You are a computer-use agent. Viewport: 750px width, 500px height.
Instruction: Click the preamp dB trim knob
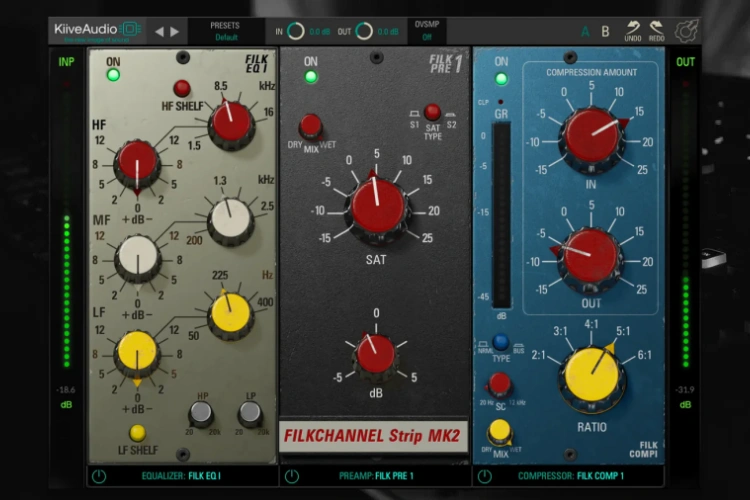[376, 356]
